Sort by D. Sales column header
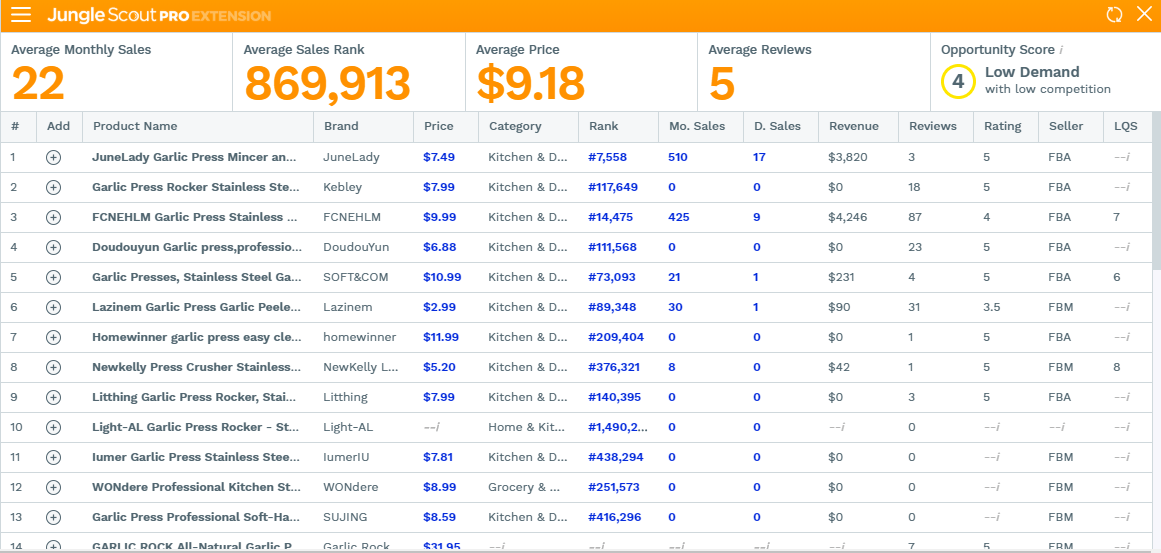Screen dimensions: 1161x553 click(777, 127)
